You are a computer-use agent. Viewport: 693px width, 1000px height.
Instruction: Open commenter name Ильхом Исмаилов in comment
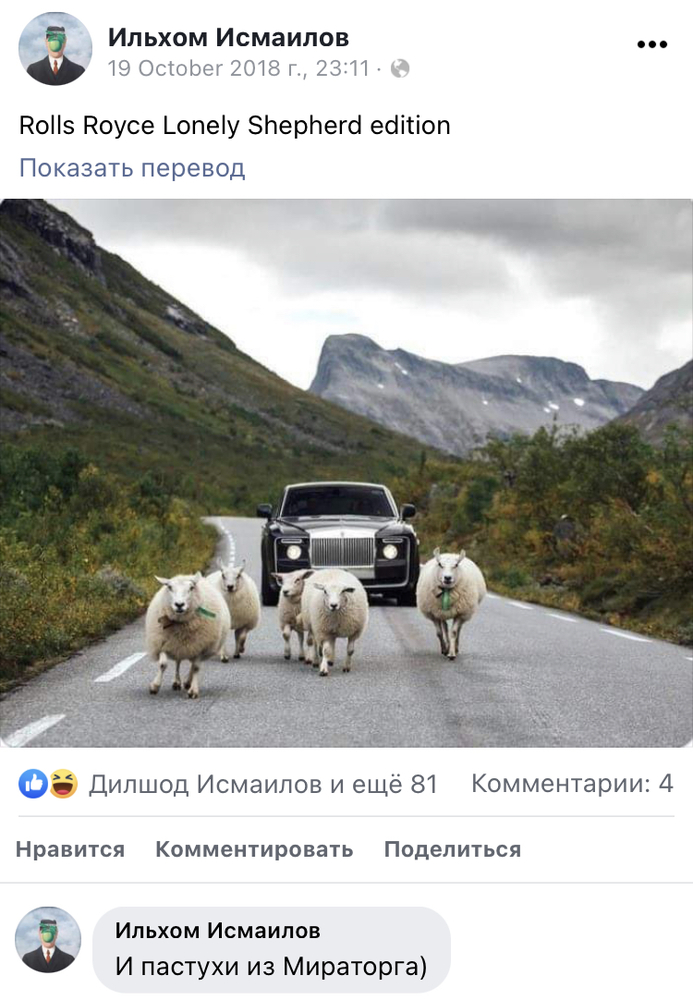pyautogui.click(x=217, y=930)
